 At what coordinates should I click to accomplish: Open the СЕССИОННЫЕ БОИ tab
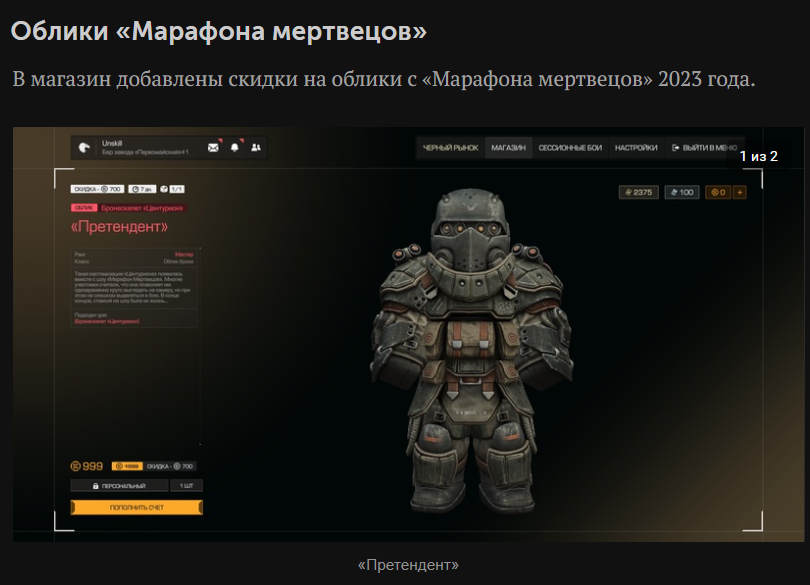coord(570,148)
